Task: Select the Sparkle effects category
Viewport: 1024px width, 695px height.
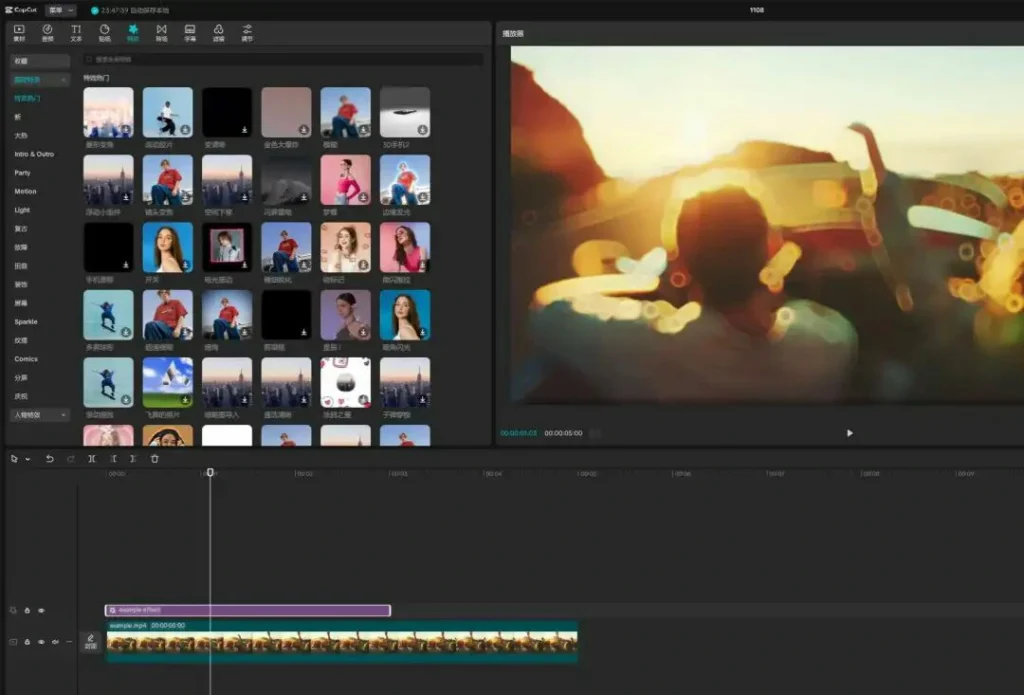Action: [x=26, y=322]
